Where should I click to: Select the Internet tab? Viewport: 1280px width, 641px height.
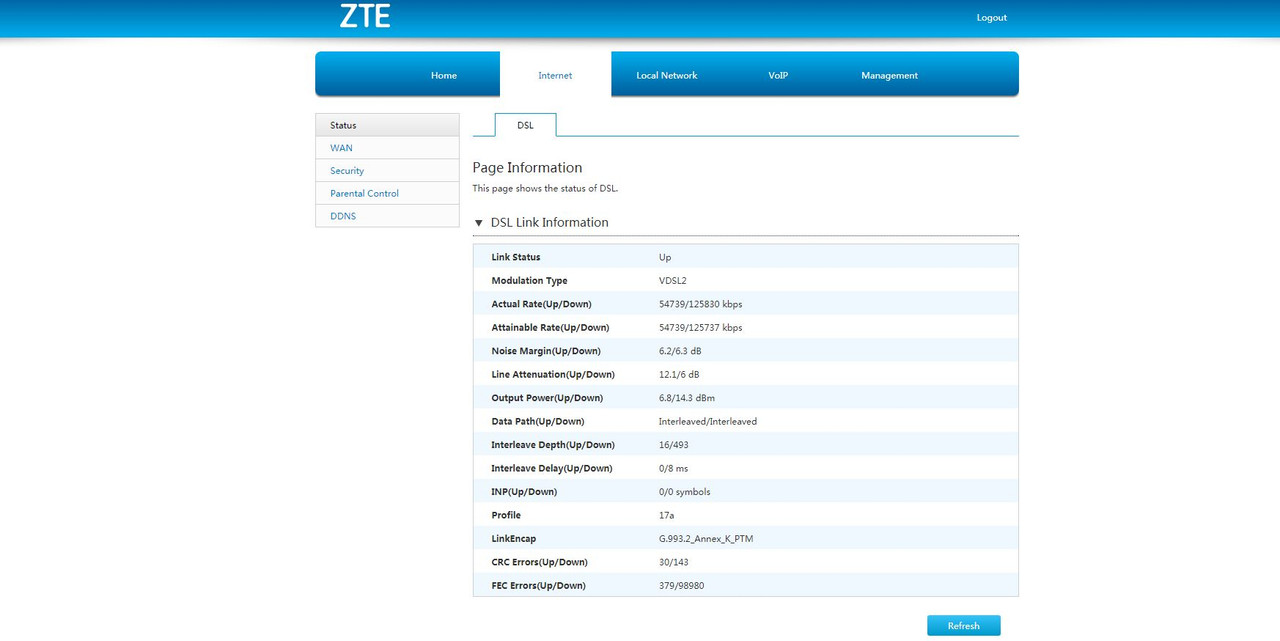[555, 75]
